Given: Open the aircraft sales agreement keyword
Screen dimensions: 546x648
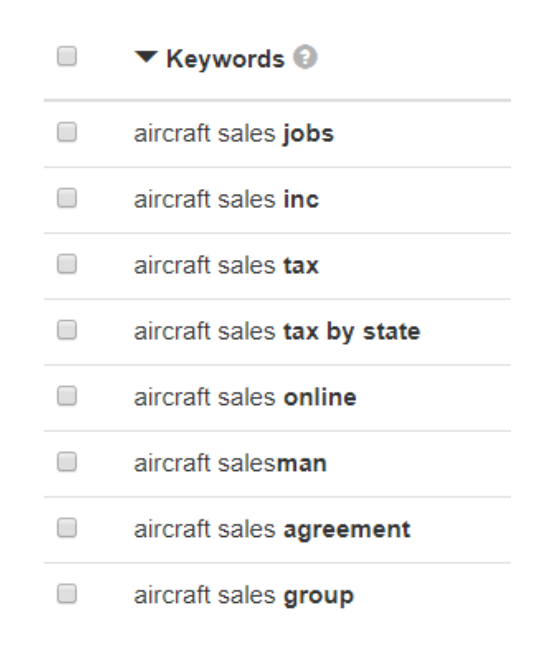Looking at the screenshot, I should pos(272,530).
